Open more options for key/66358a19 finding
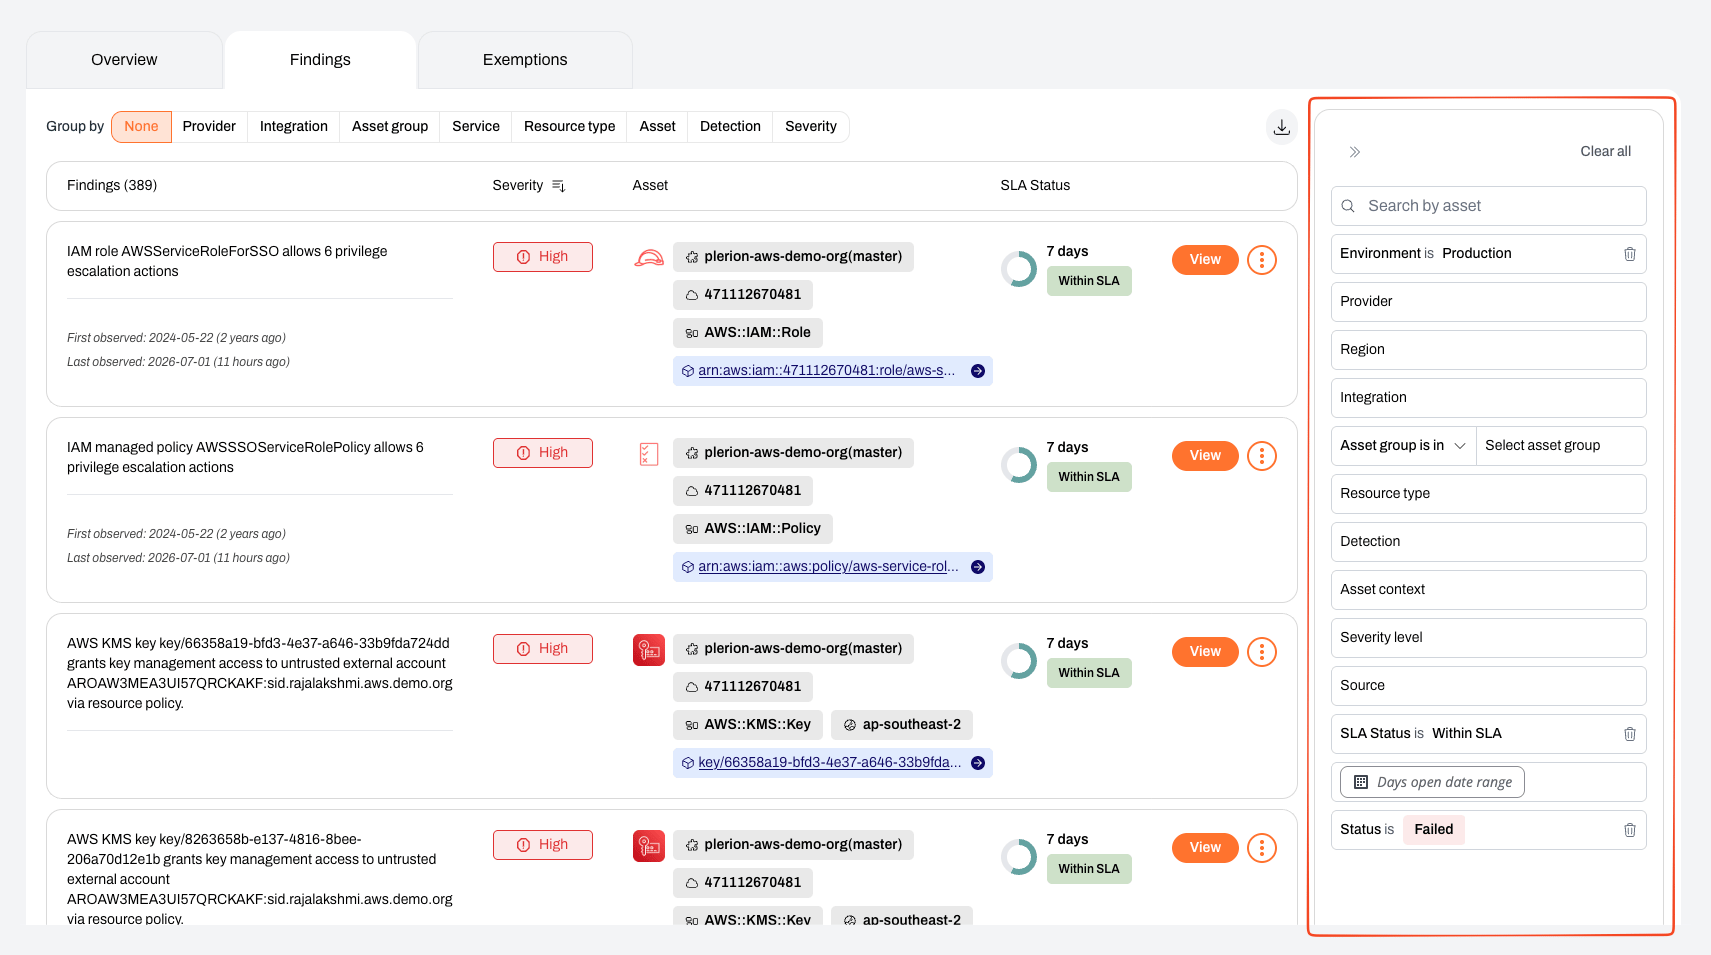This screenshot has width=1711, height=955. tap(1262, 652)
